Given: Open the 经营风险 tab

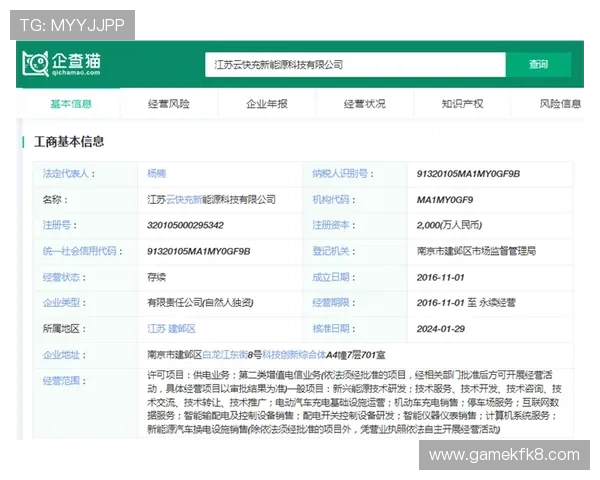Looking at the screenshot, I should click(169, 104).
